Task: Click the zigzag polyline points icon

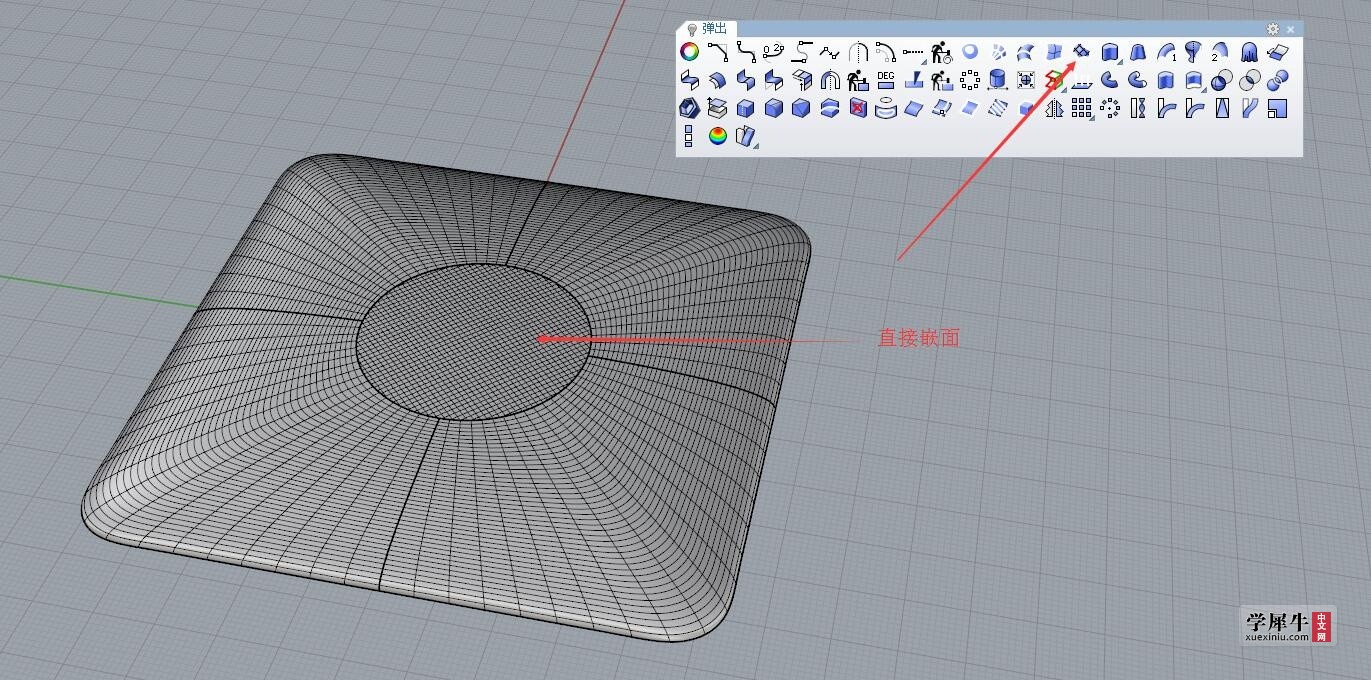Action: click(x=829, y=52)
